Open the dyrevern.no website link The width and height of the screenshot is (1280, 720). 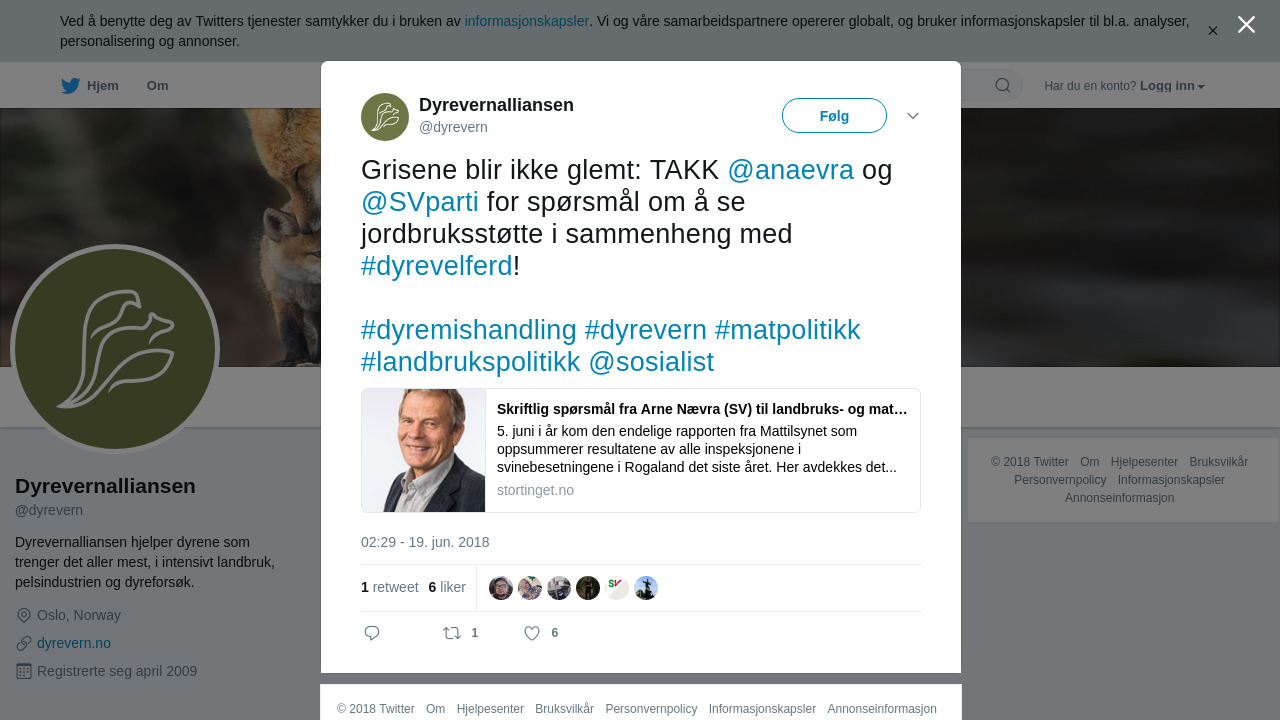[x=74, y=643]
